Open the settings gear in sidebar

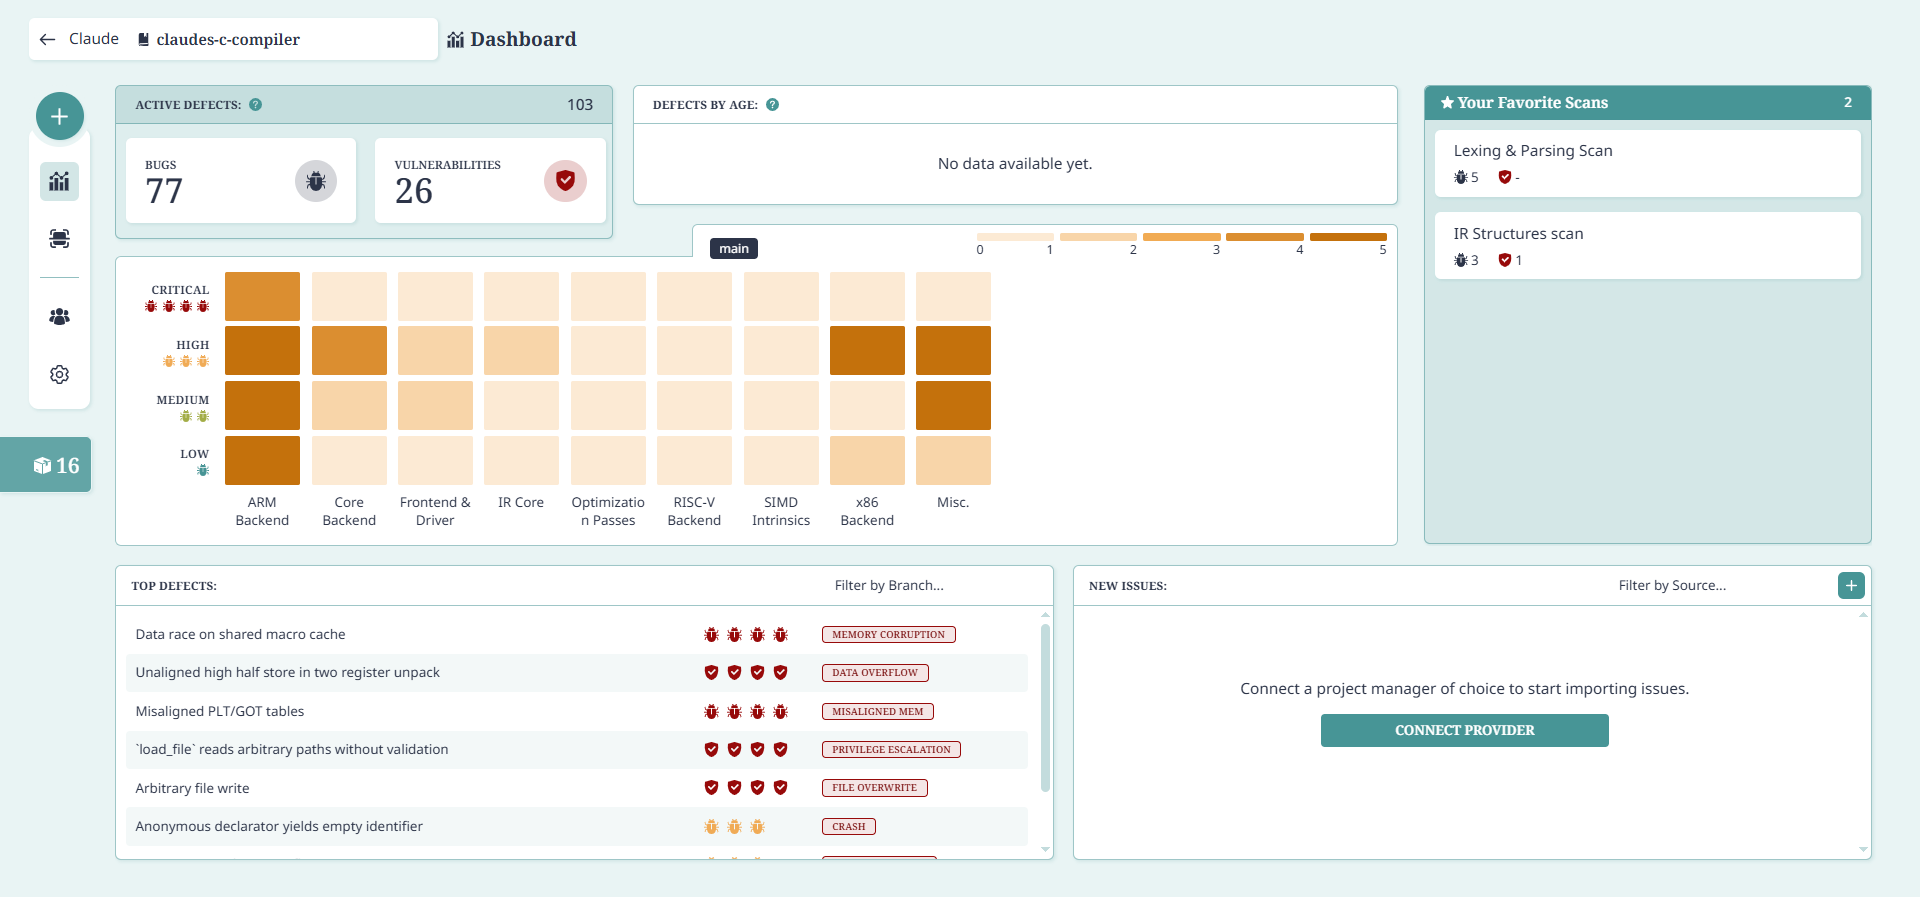[60, 374]
